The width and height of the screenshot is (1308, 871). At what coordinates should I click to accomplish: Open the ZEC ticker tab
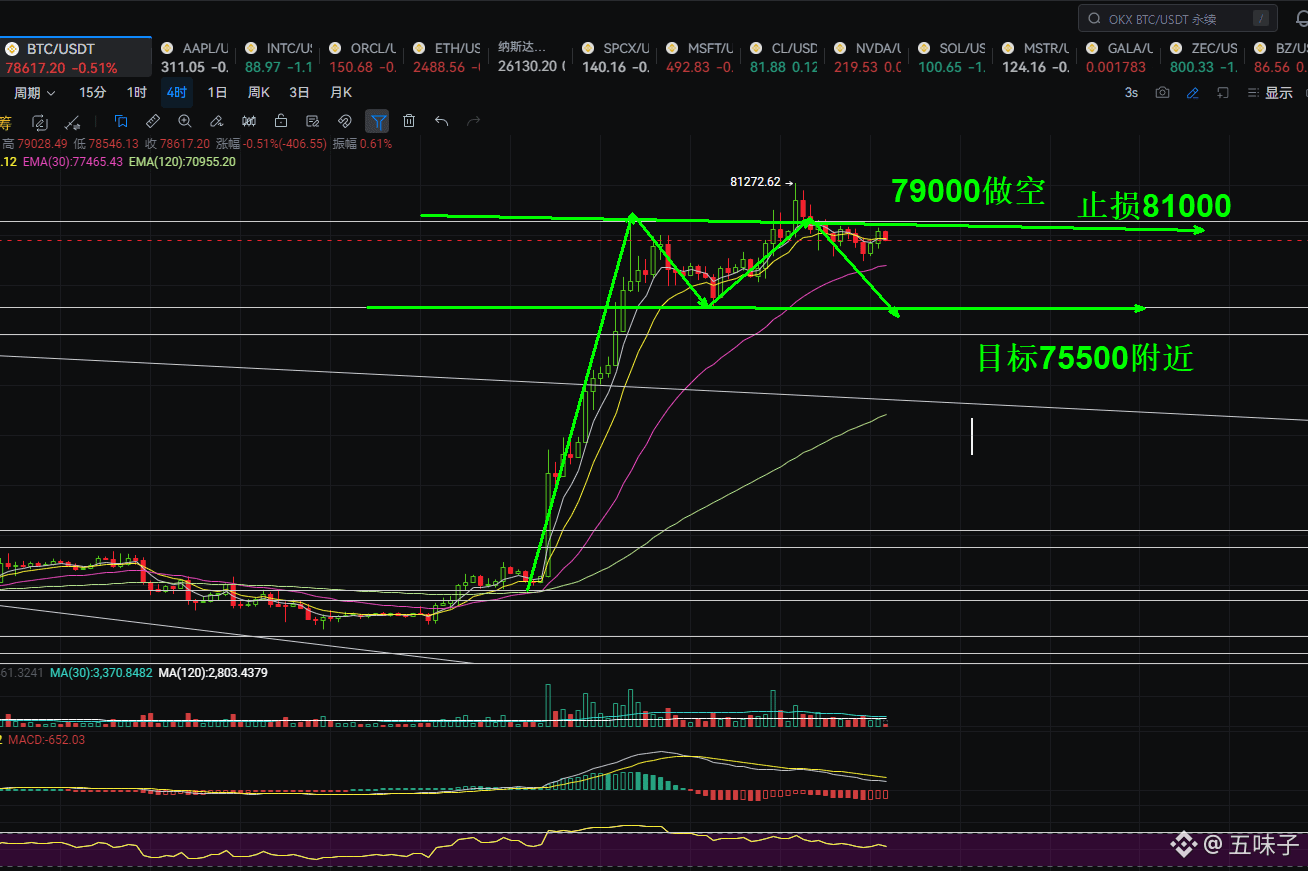[1203, 57]
